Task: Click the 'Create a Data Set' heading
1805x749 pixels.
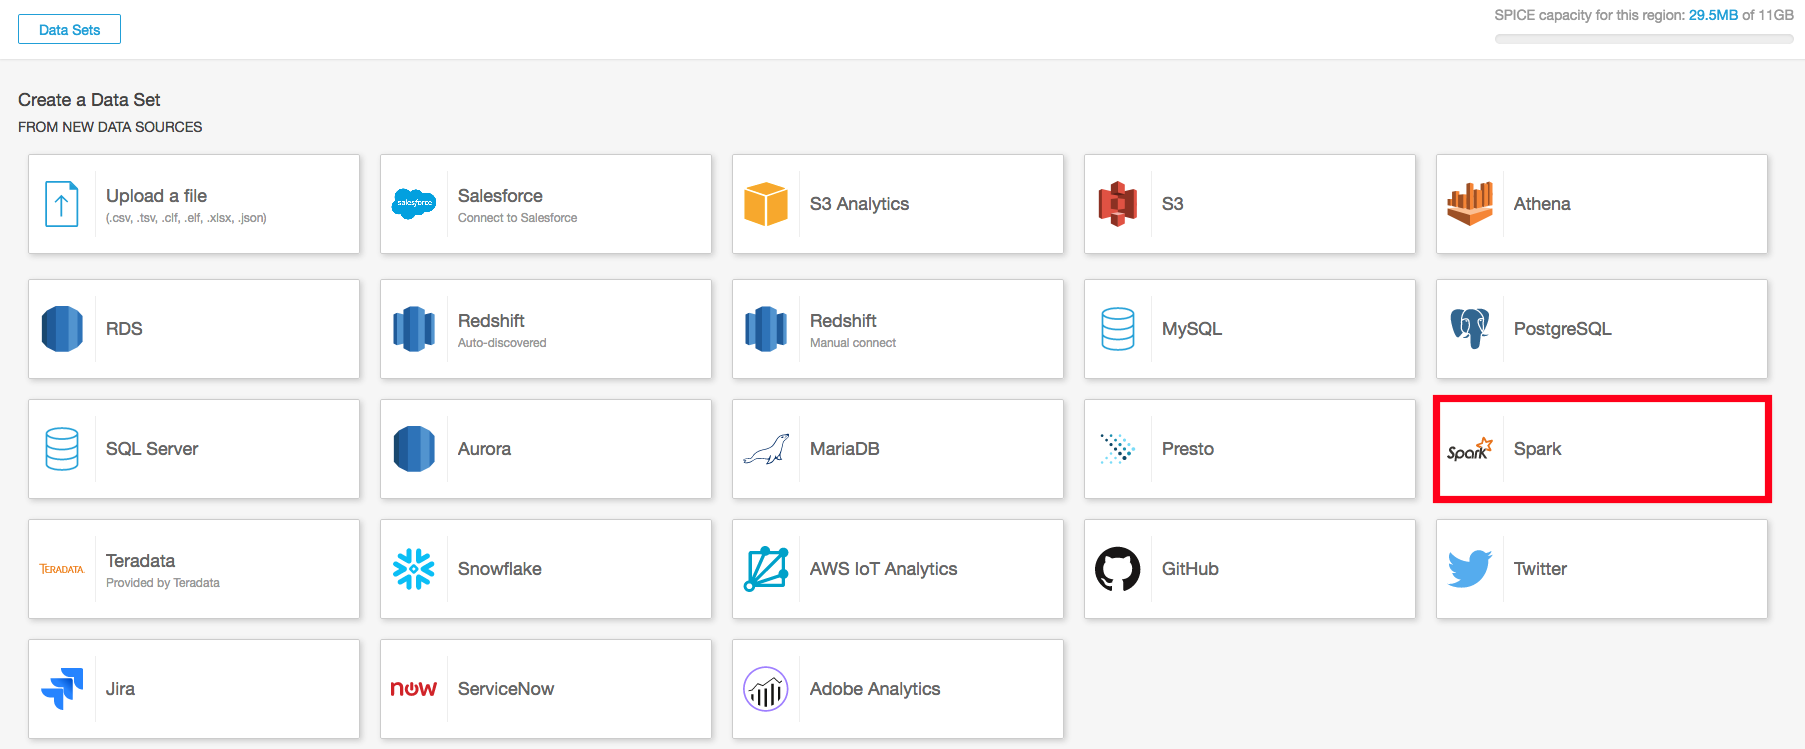Action: [89, 100]
